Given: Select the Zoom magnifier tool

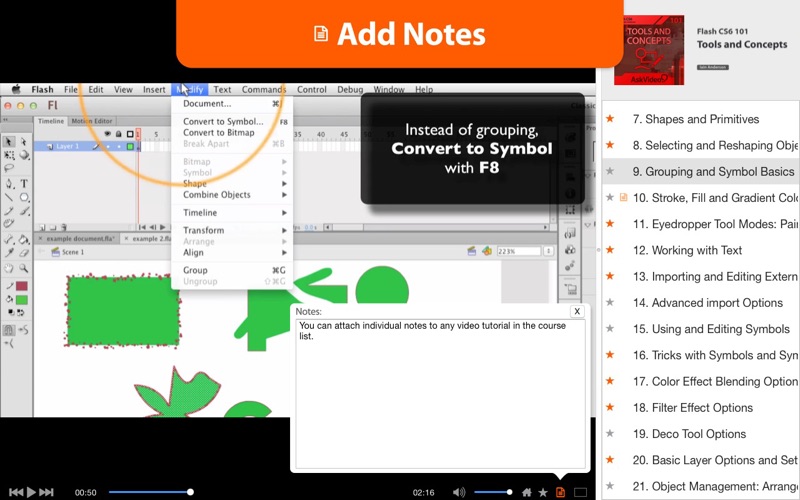Looking at the screenshot, I should 23,268.
